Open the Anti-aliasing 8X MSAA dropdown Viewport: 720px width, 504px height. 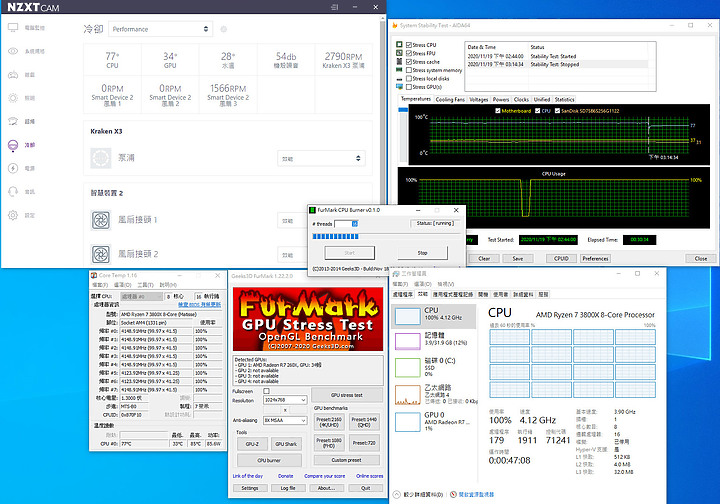[285, 420]
